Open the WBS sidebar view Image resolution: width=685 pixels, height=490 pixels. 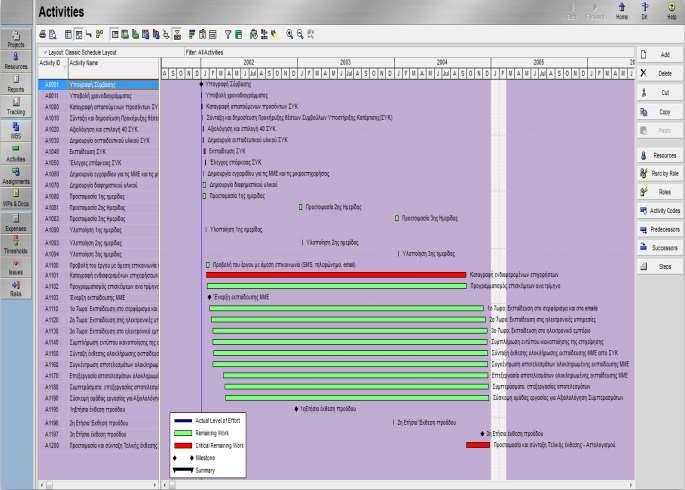pyautogui.click(x=16, y=130)
